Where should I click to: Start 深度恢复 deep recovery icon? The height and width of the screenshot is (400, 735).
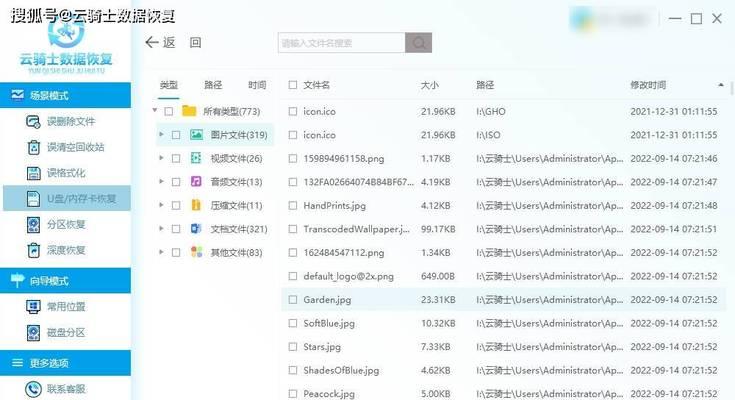[33, 250]
